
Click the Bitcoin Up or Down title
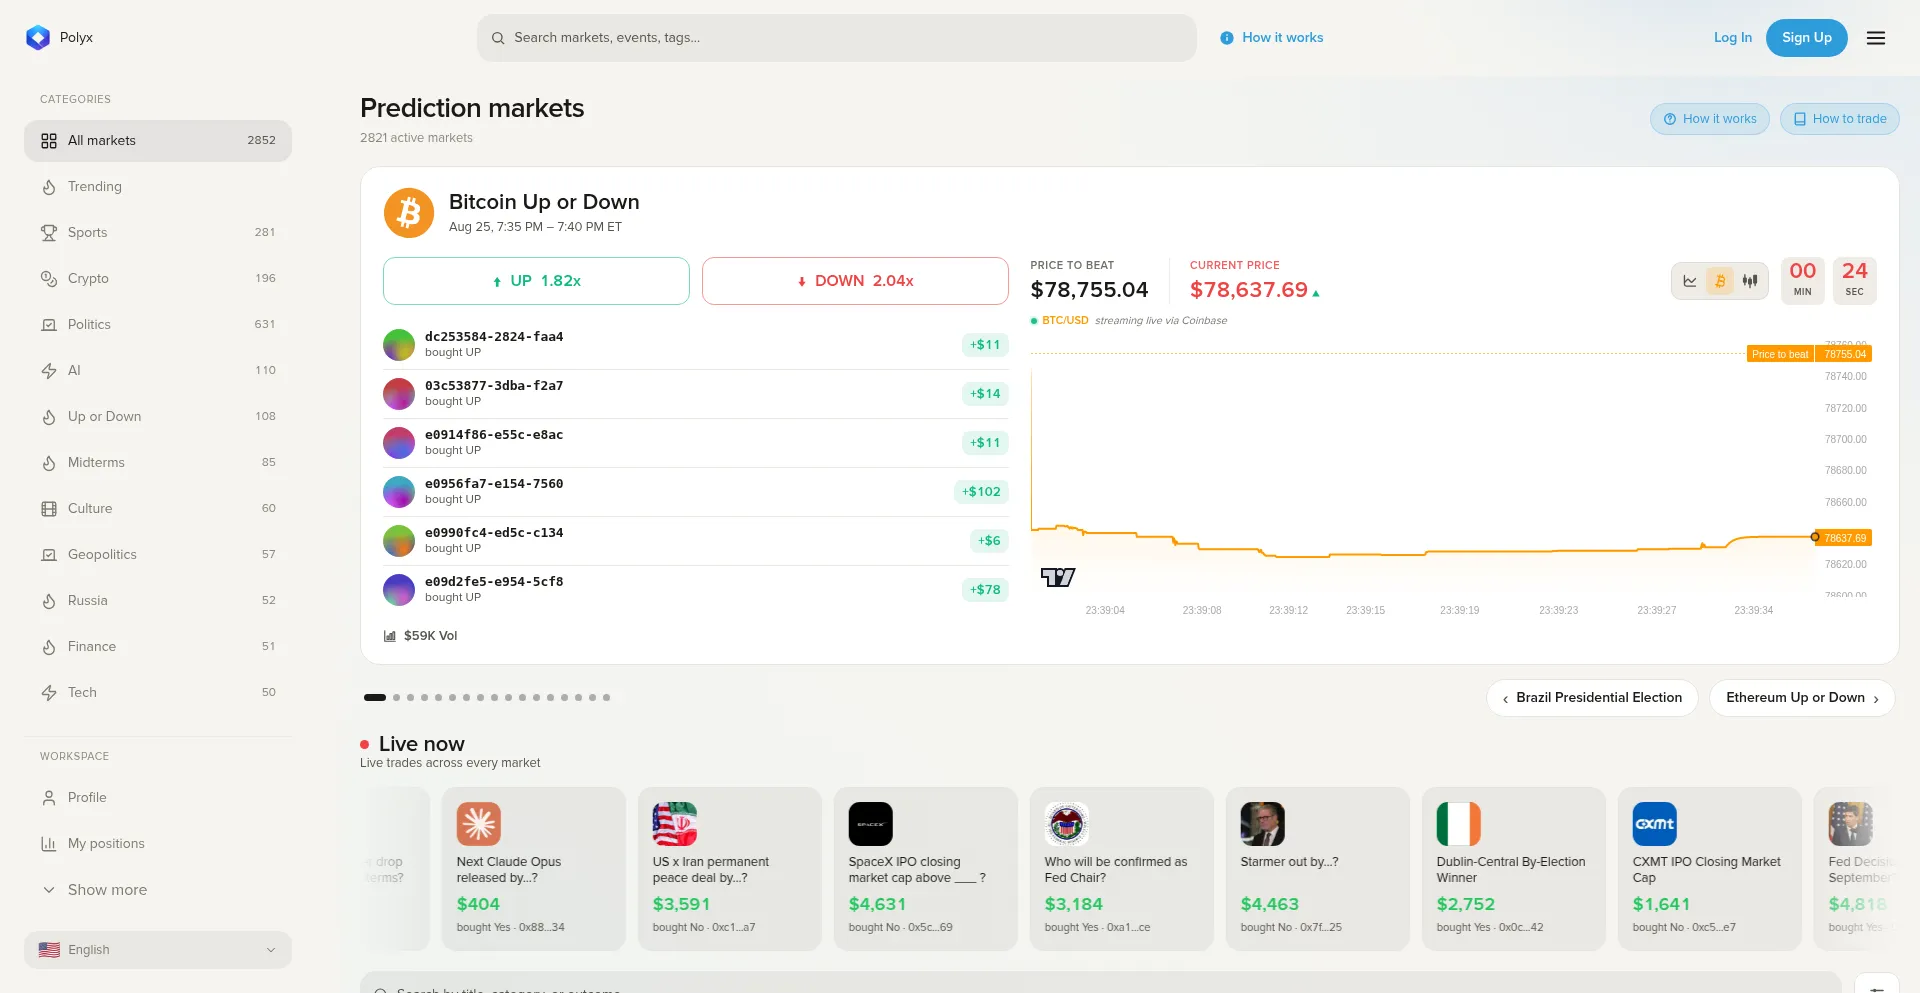[544, 202]
